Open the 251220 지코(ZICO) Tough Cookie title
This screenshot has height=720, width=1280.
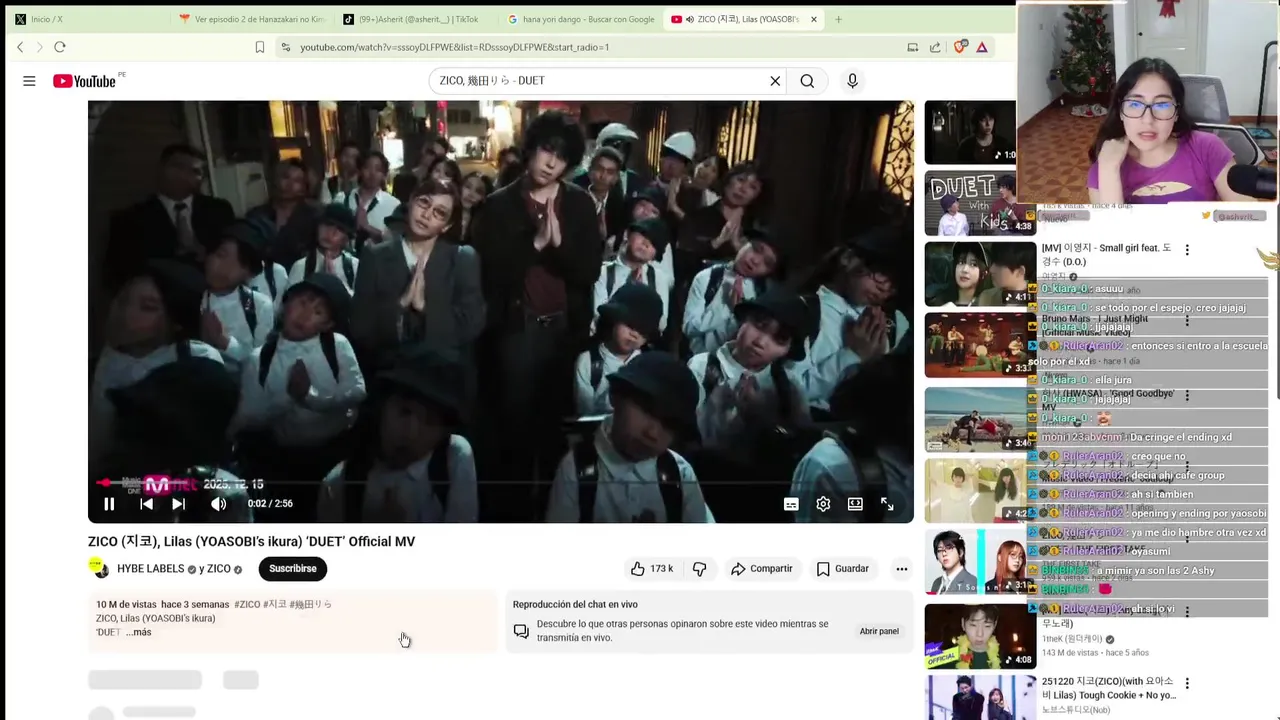tap(1108, 688)
